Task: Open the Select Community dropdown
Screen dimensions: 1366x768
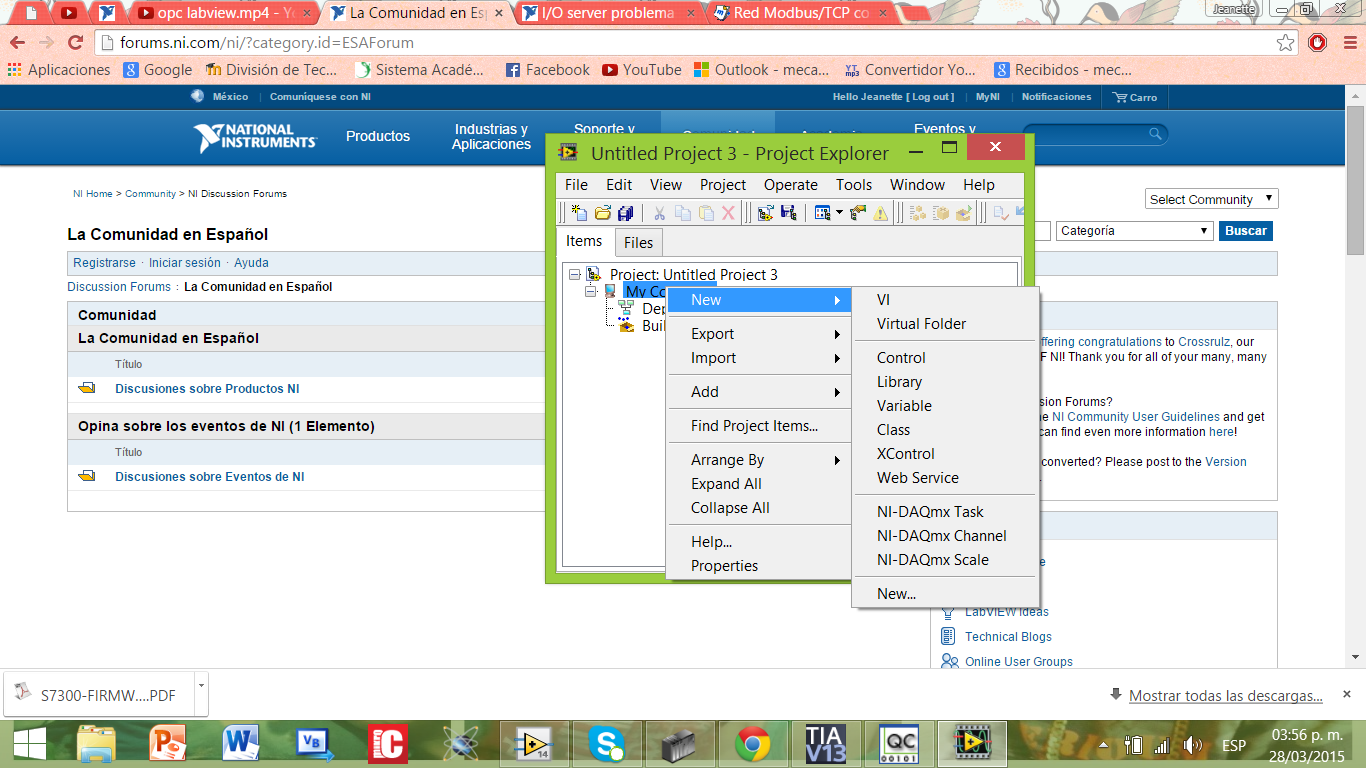Action: [x=1211, y=199]
